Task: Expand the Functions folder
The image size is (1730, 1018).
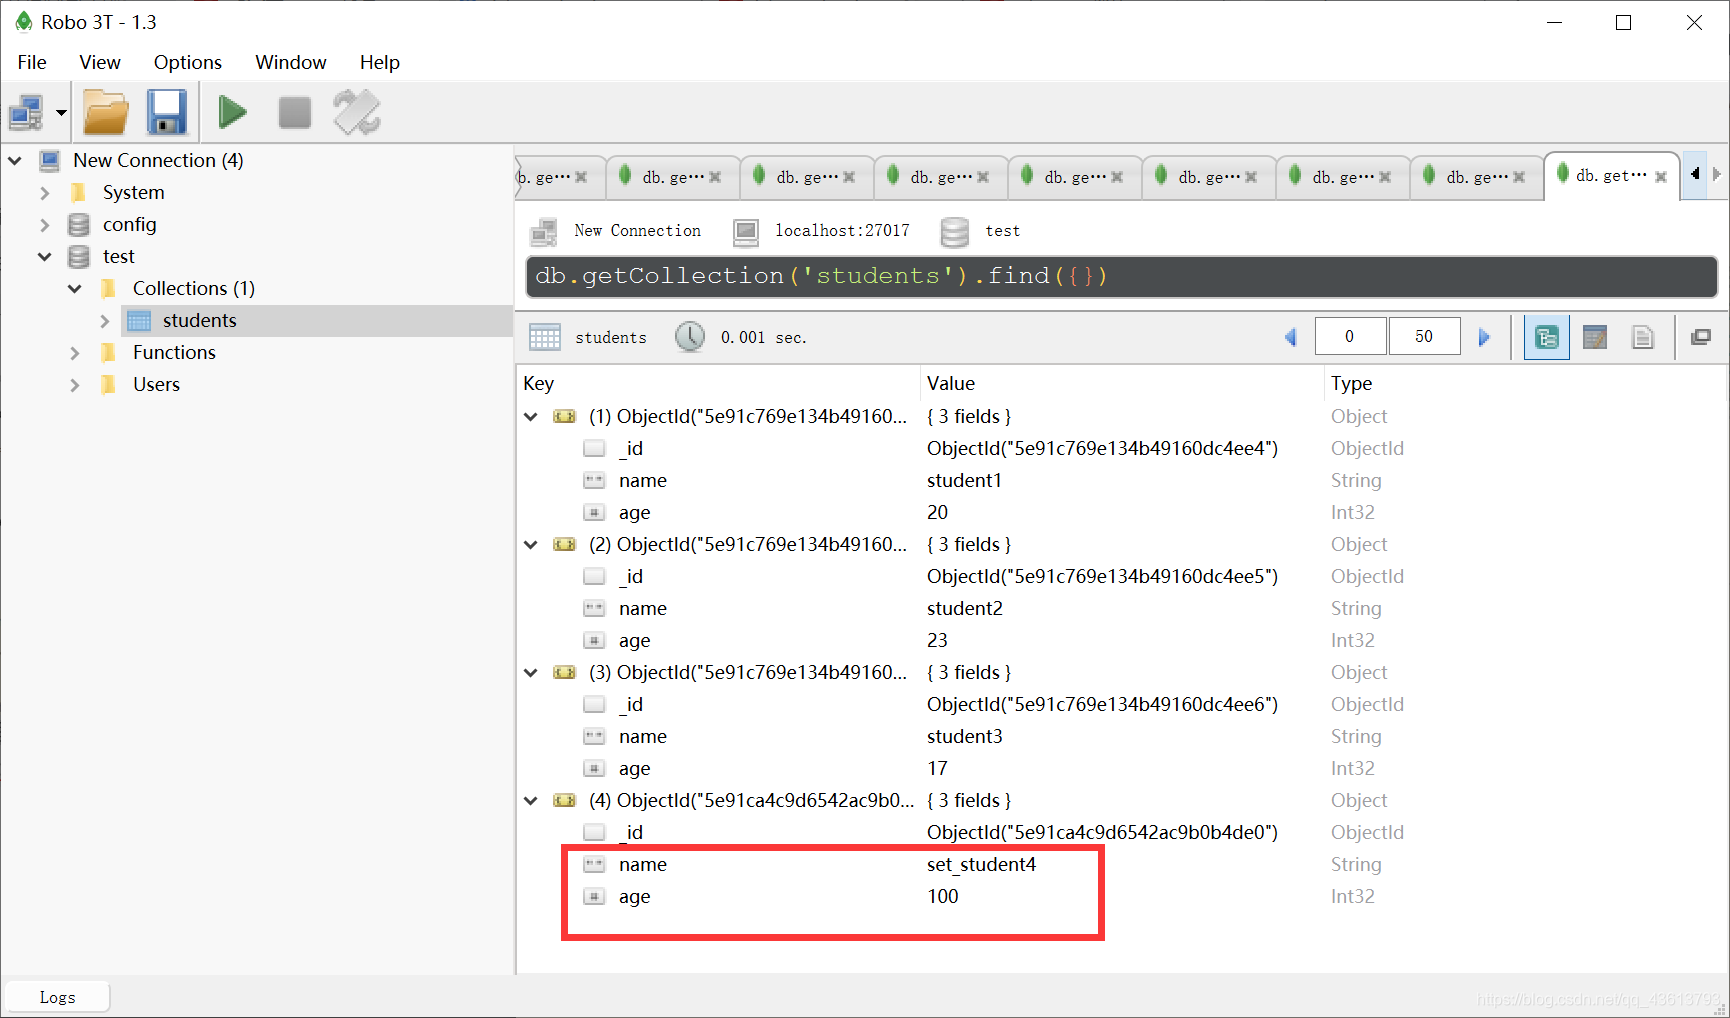Action: [x=75, y=352]
